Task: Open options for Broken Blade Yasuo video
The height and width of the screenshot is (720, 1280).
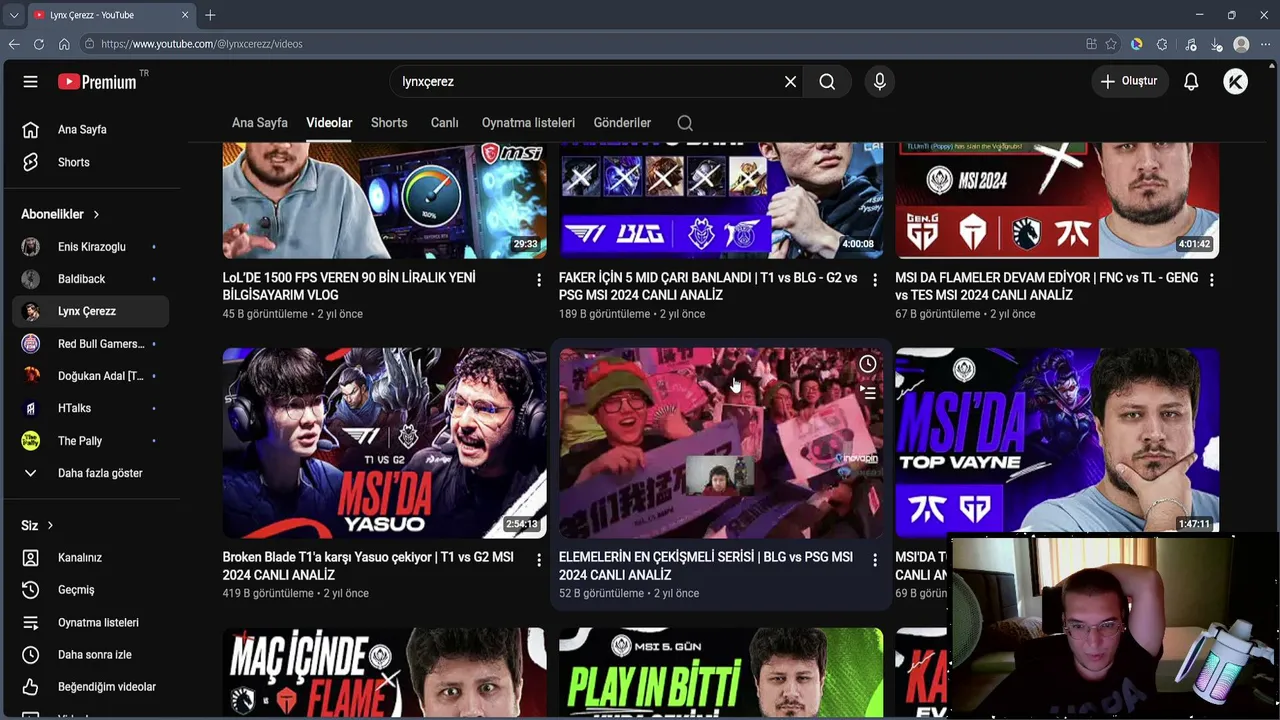Action: pos(539,560)
